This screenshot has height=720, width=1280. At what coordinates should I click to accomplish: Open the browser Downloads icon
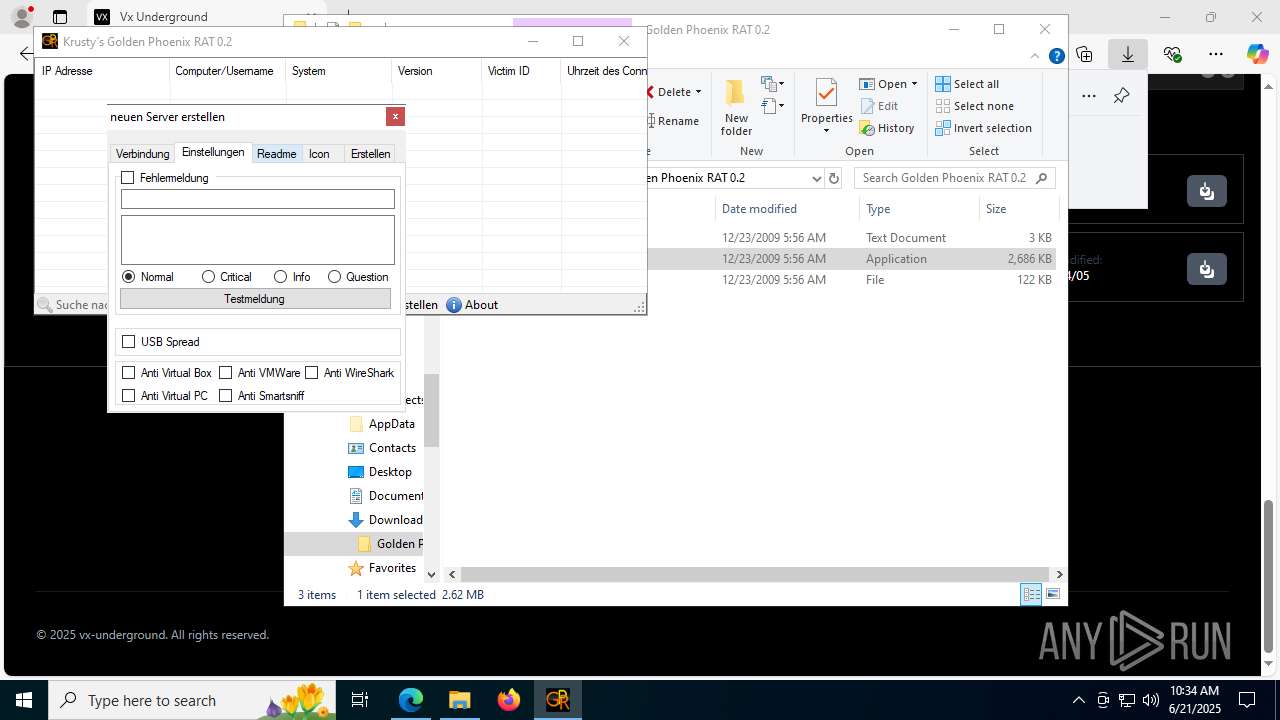1128,55
